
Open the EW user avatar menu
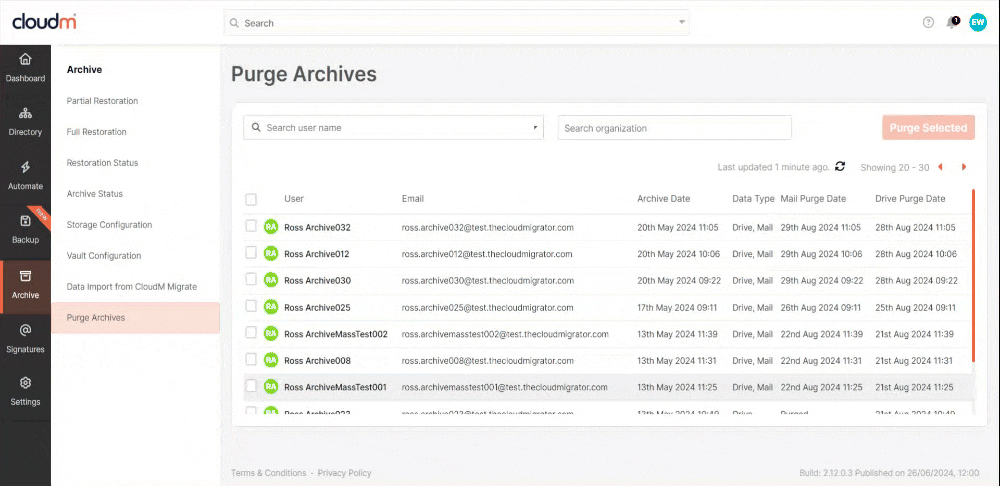[x=978, y=22]
